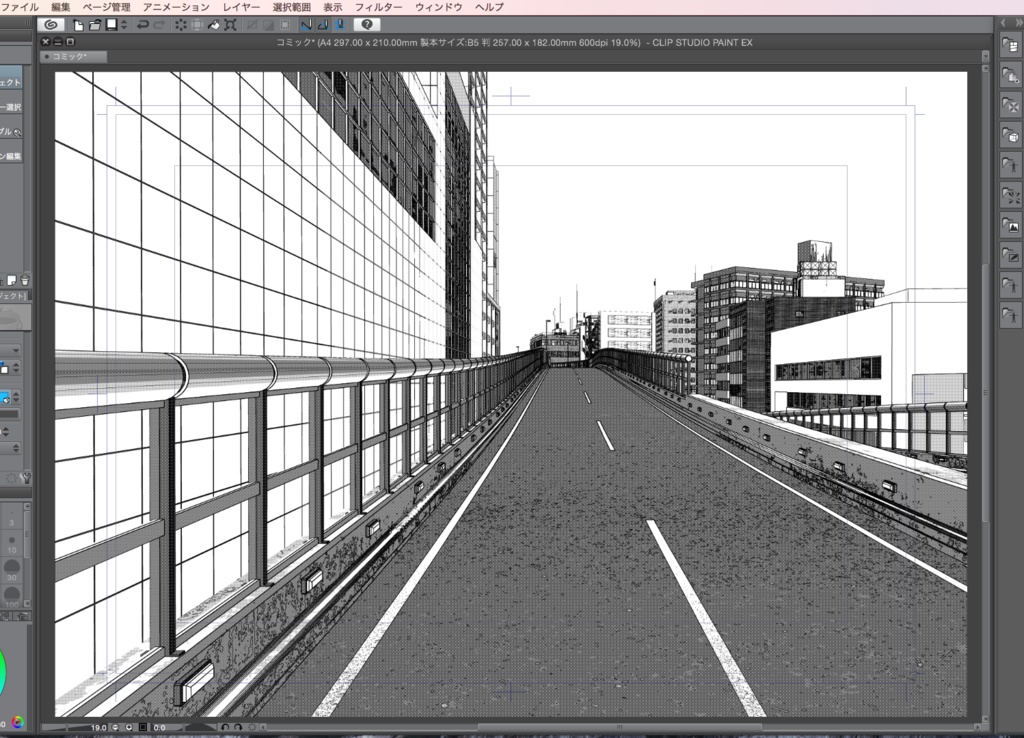The image size is (1024, 738).
Task: Expand the page size stepper next to document icon
Action: [122, 24]
